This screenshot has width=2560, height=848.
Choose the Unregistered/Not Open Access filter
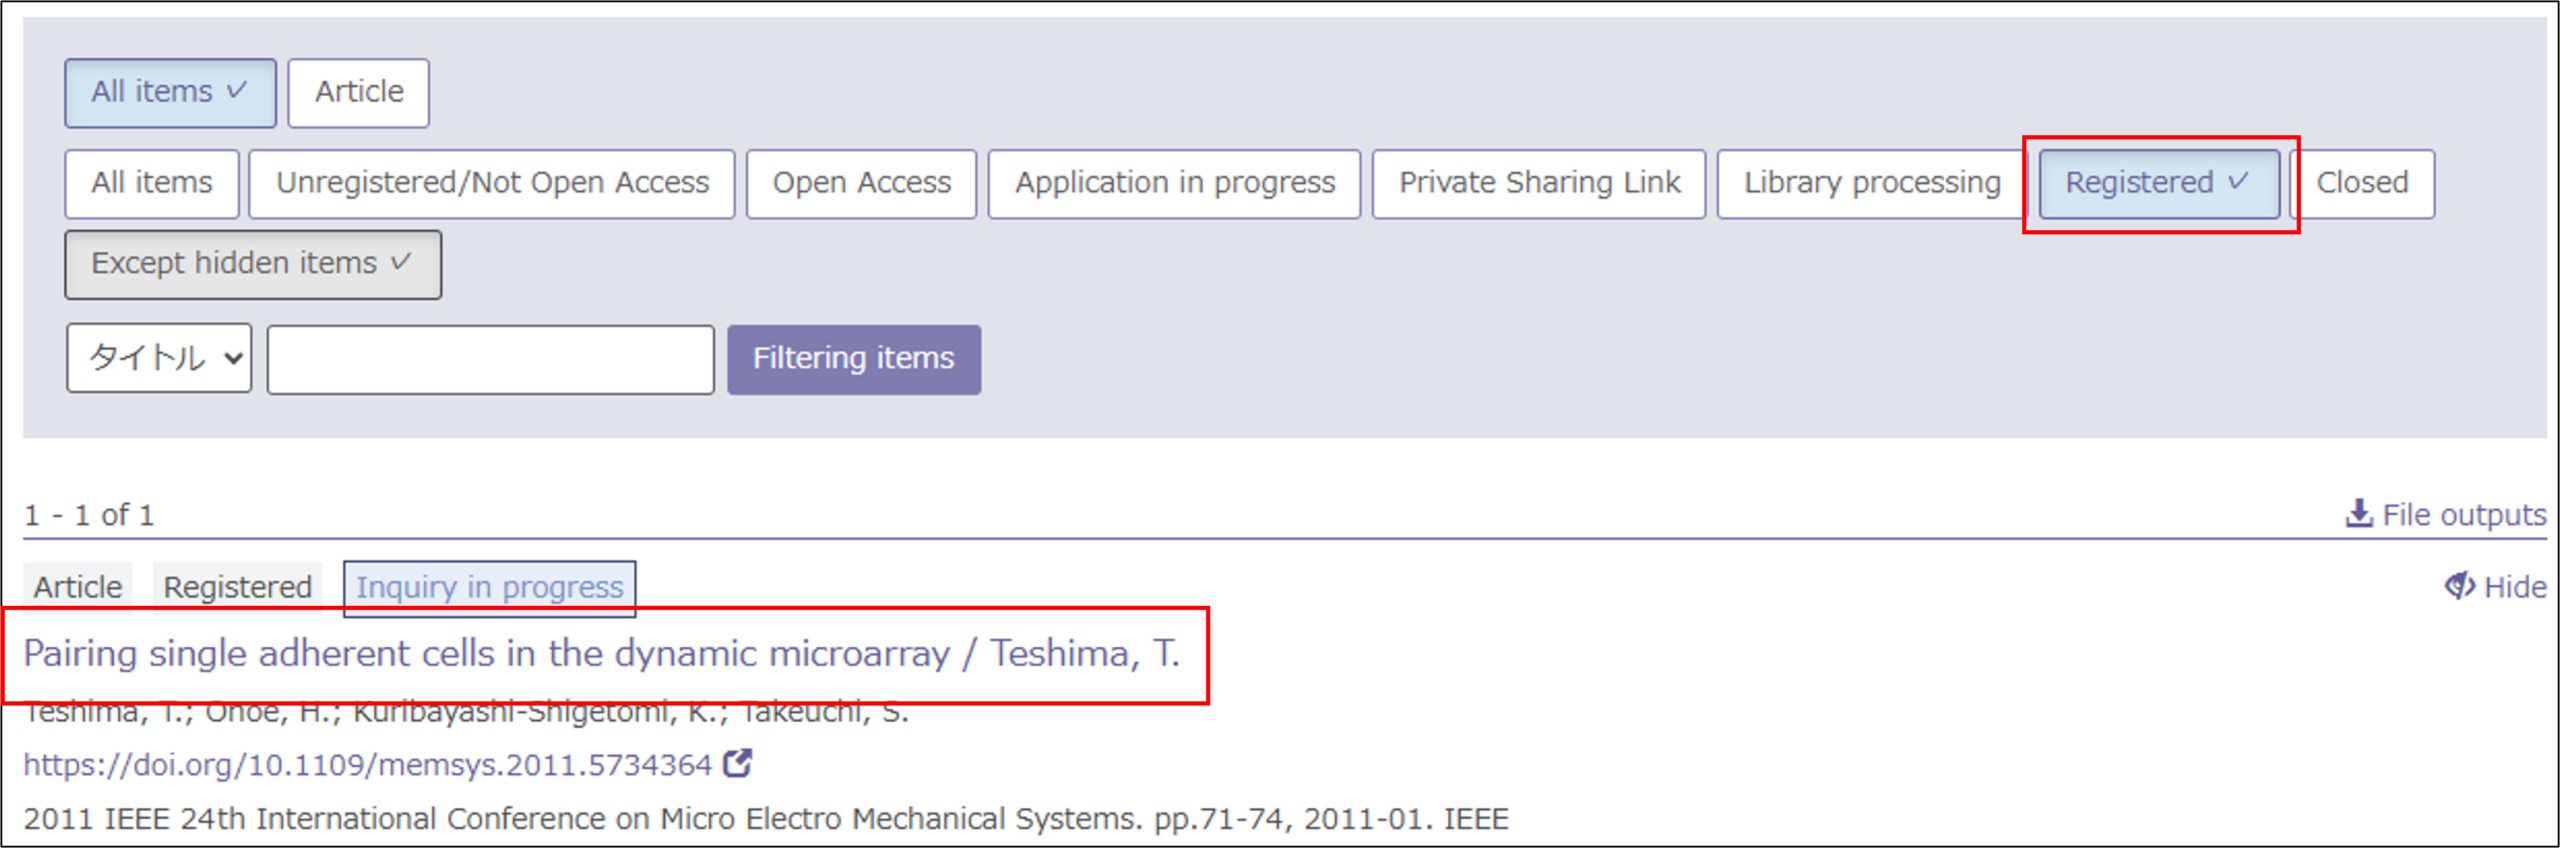click(x=492, y=184)
